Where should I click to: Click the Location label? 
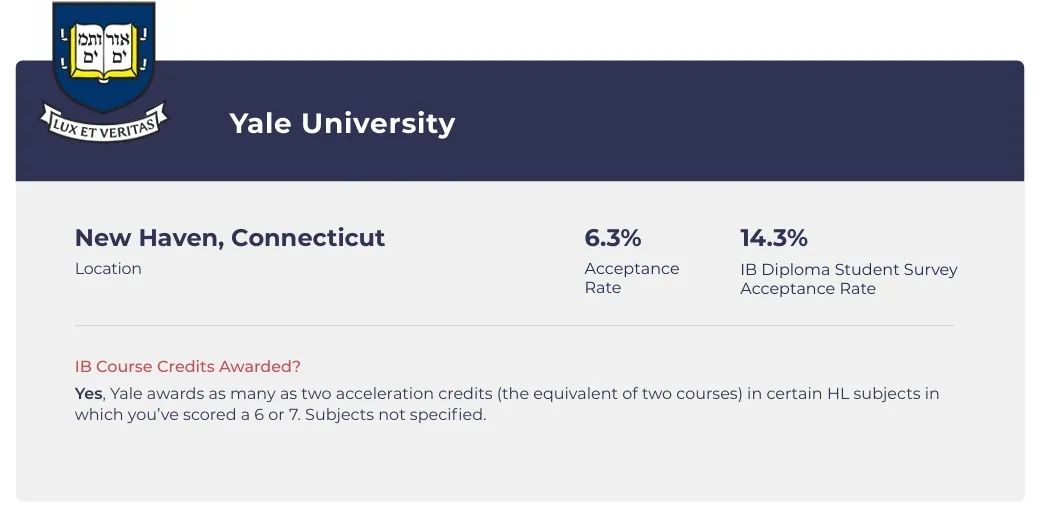coord(108,269)
